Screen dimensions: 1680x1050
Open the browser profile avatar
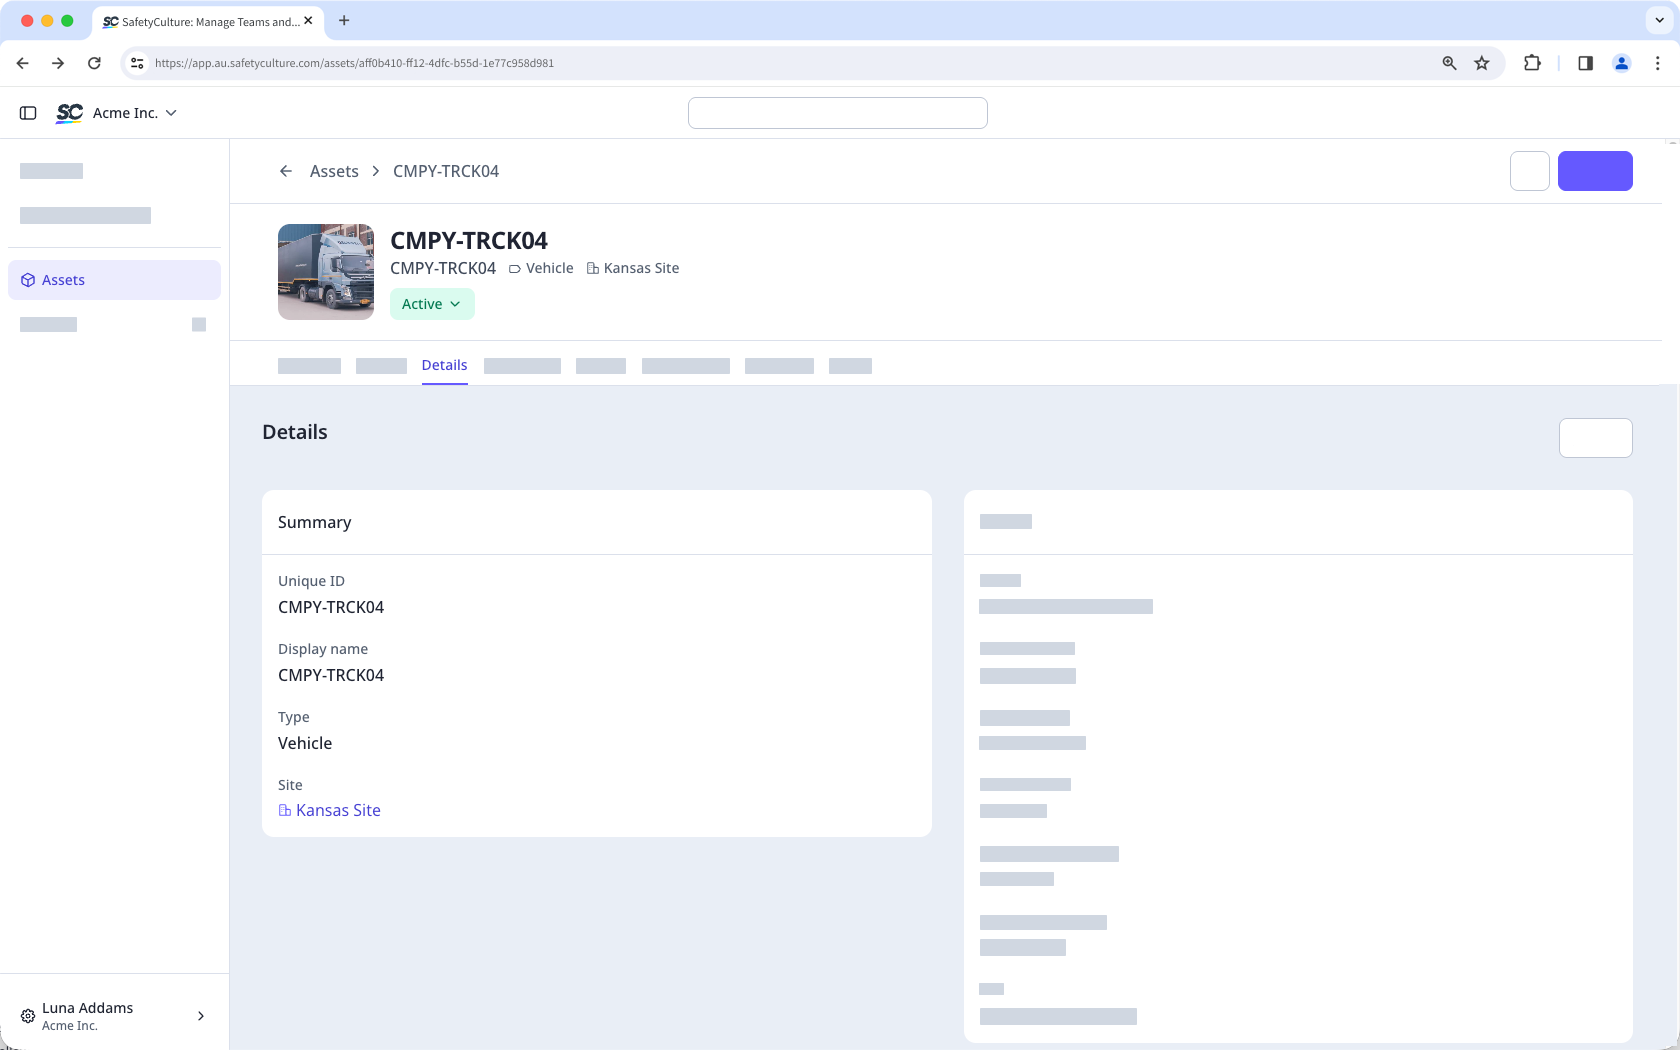[1622, 63]
